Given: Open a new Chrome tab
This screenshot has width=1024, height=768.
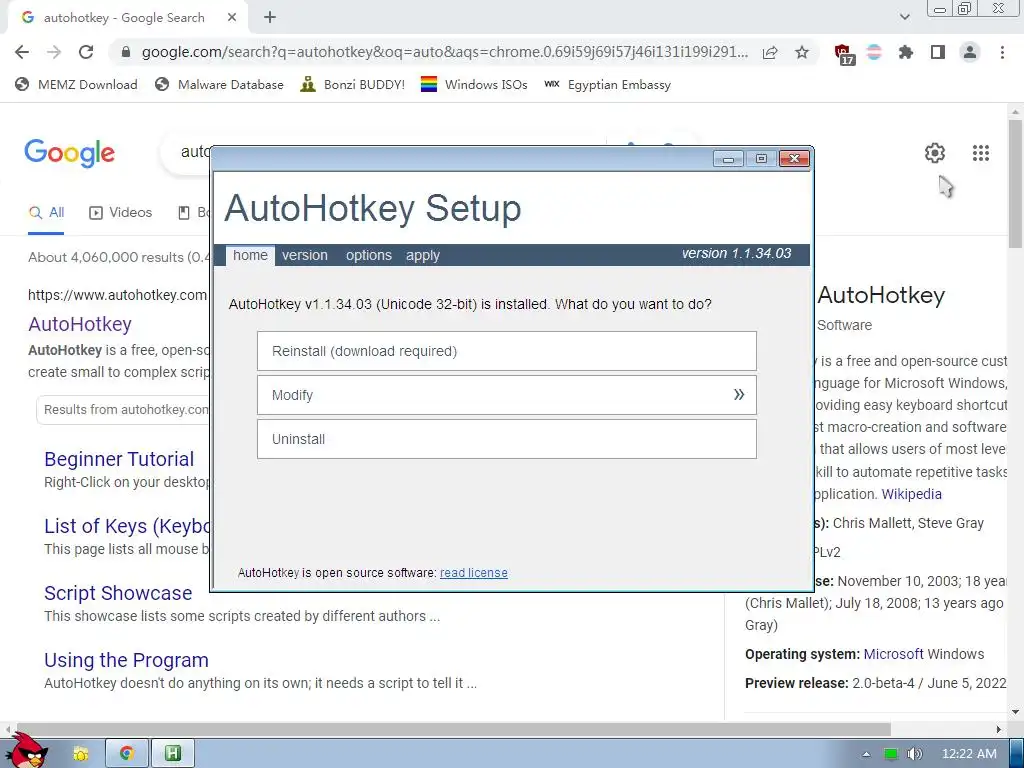Looking at the screenshot, I should click(270, 18).
